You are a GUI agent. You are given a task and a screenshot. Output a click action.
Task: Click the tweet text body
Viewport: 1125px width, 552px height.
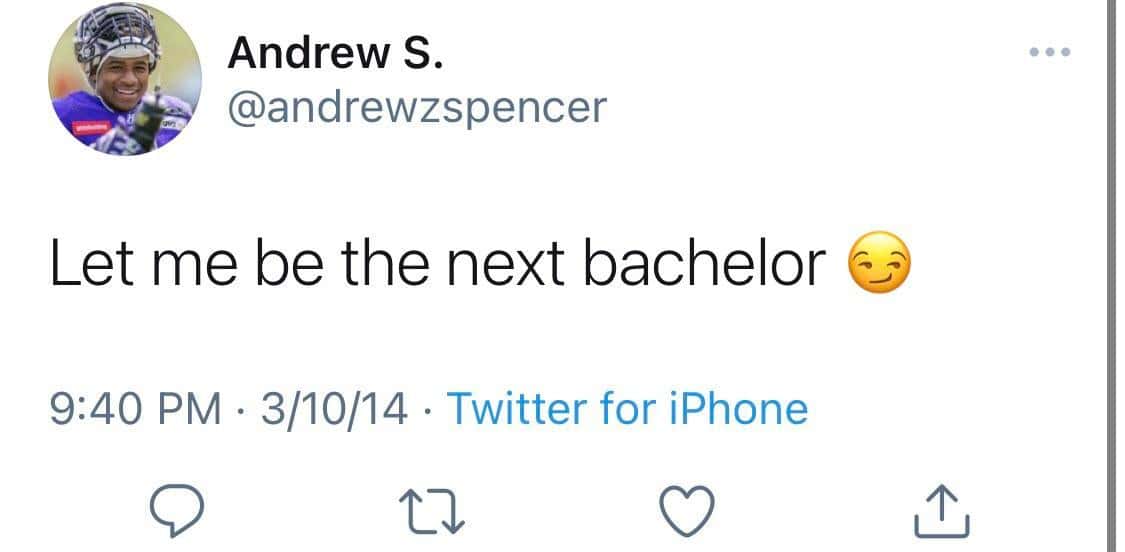click(x=440, y=264)
